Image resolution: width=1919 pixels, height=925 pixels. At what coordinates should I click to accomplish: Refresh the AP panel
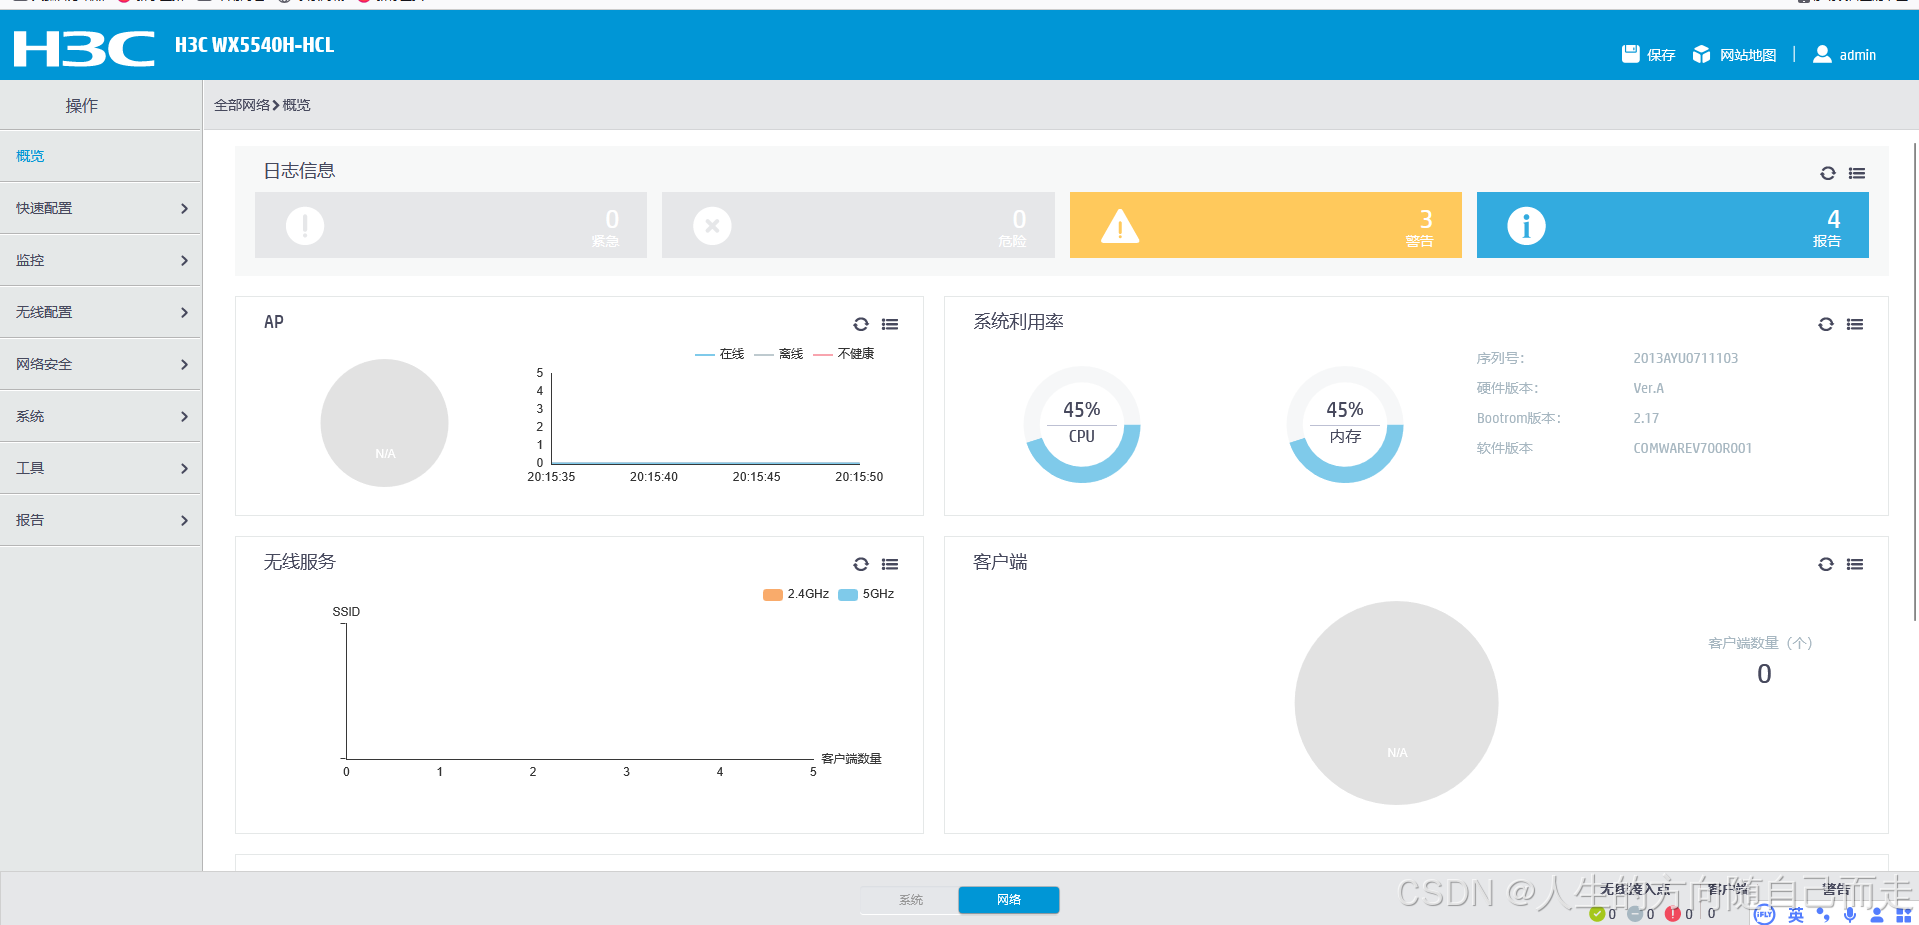(x=861, y=324)
